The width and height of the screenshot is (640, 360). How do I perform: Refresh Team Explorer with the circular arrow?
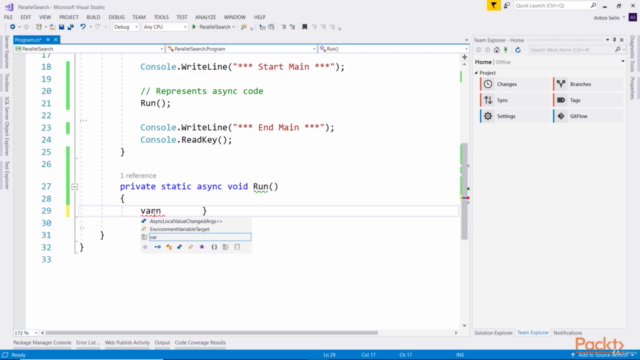518,50
